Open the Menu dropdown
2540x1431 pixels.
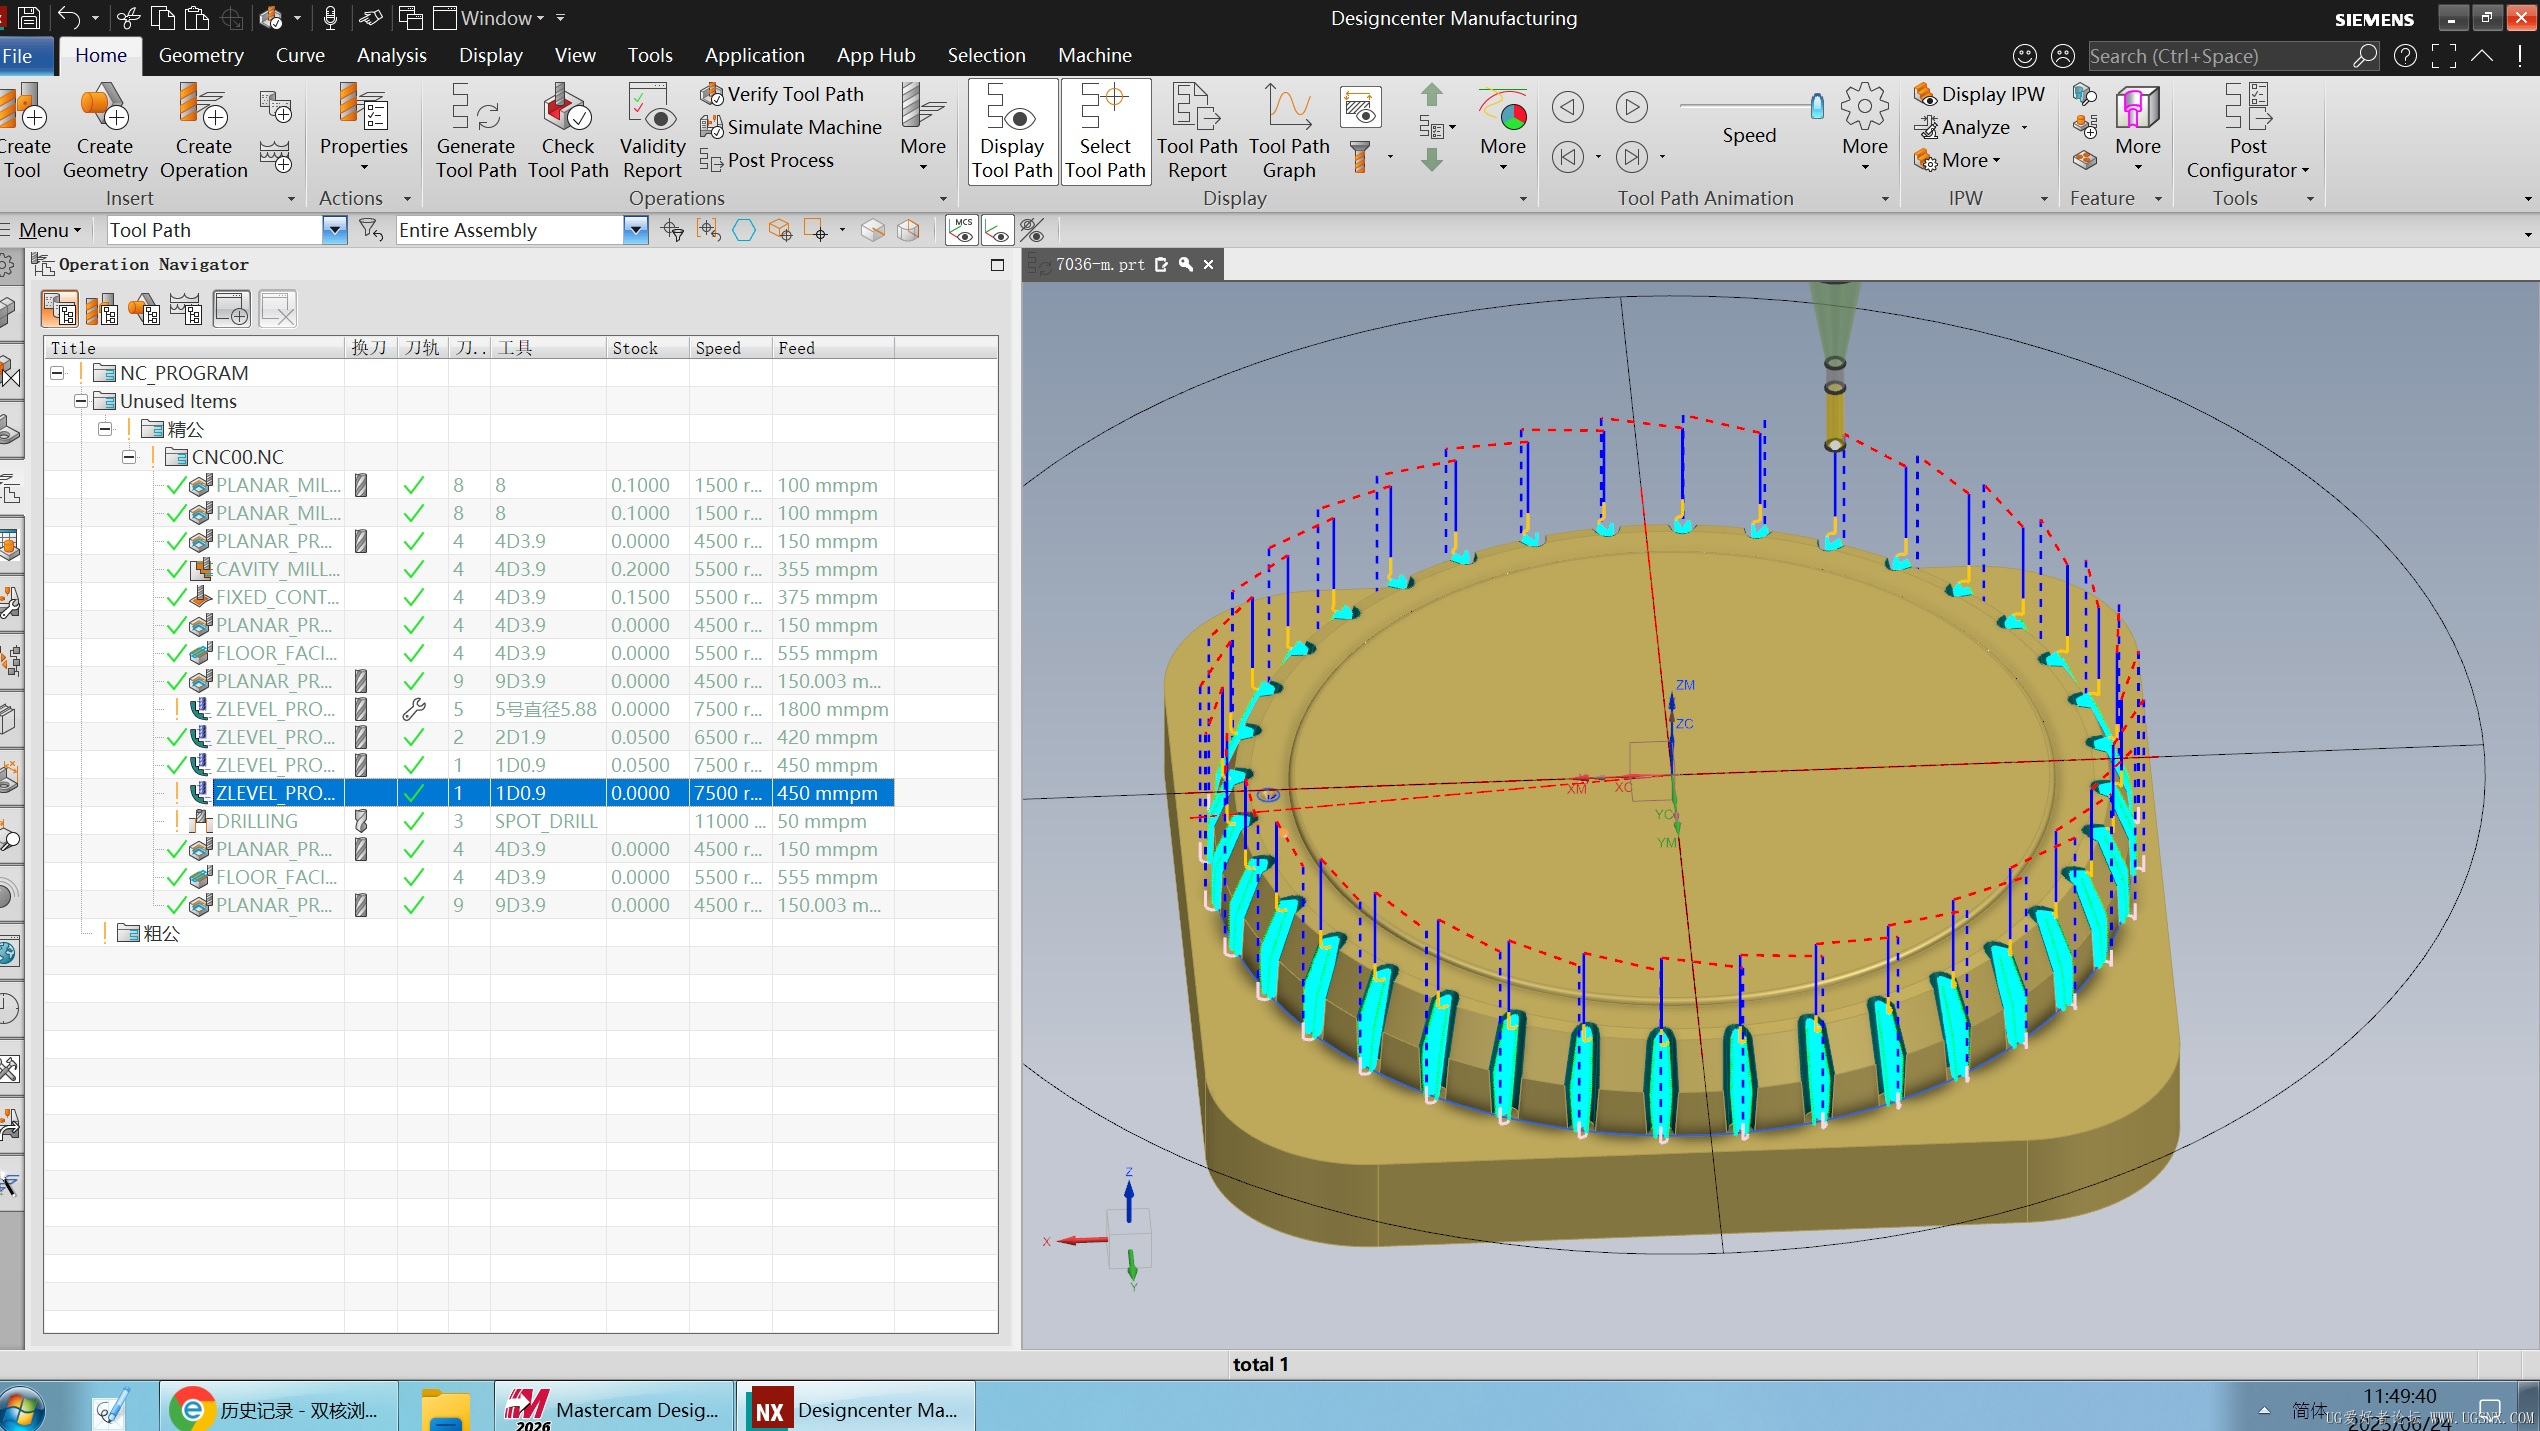coord(50,230)
